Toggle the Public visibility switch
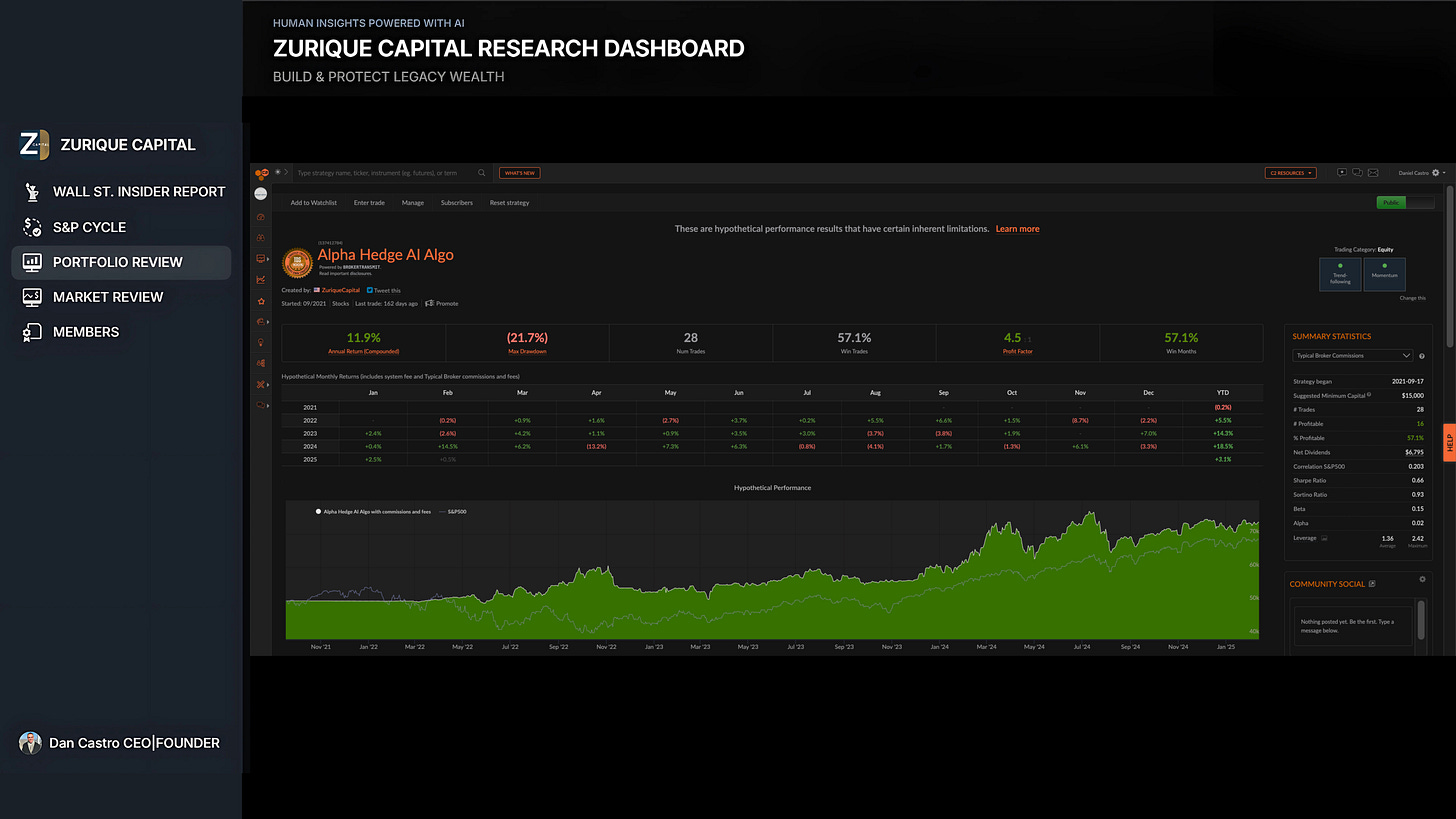The width and height of the screenshot is (1456, 819). [1405, 202]
